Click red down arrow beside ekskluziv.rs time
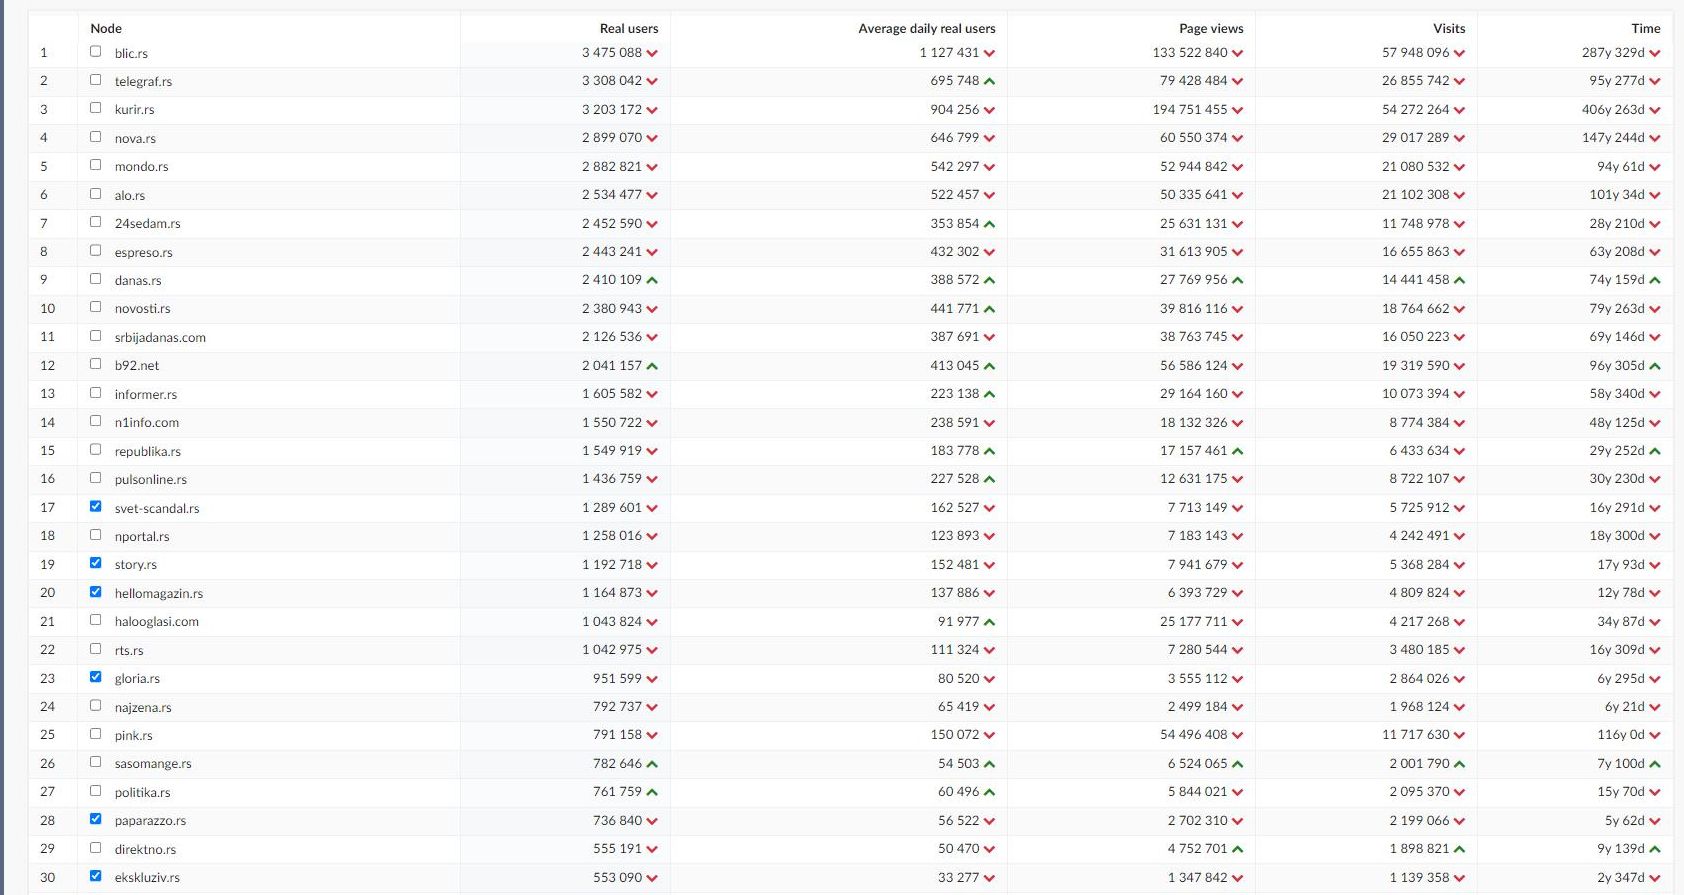Viewport: 1684px width, 895px height. click(x=1655, y=878)
